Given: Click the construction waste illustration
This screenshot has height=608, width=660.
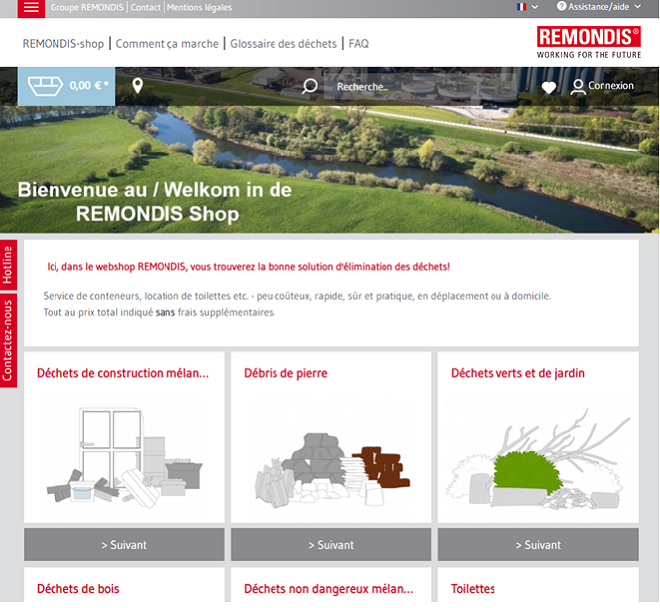Looking at the screenshot, I should pyautogui.click(x=125, y=457).
